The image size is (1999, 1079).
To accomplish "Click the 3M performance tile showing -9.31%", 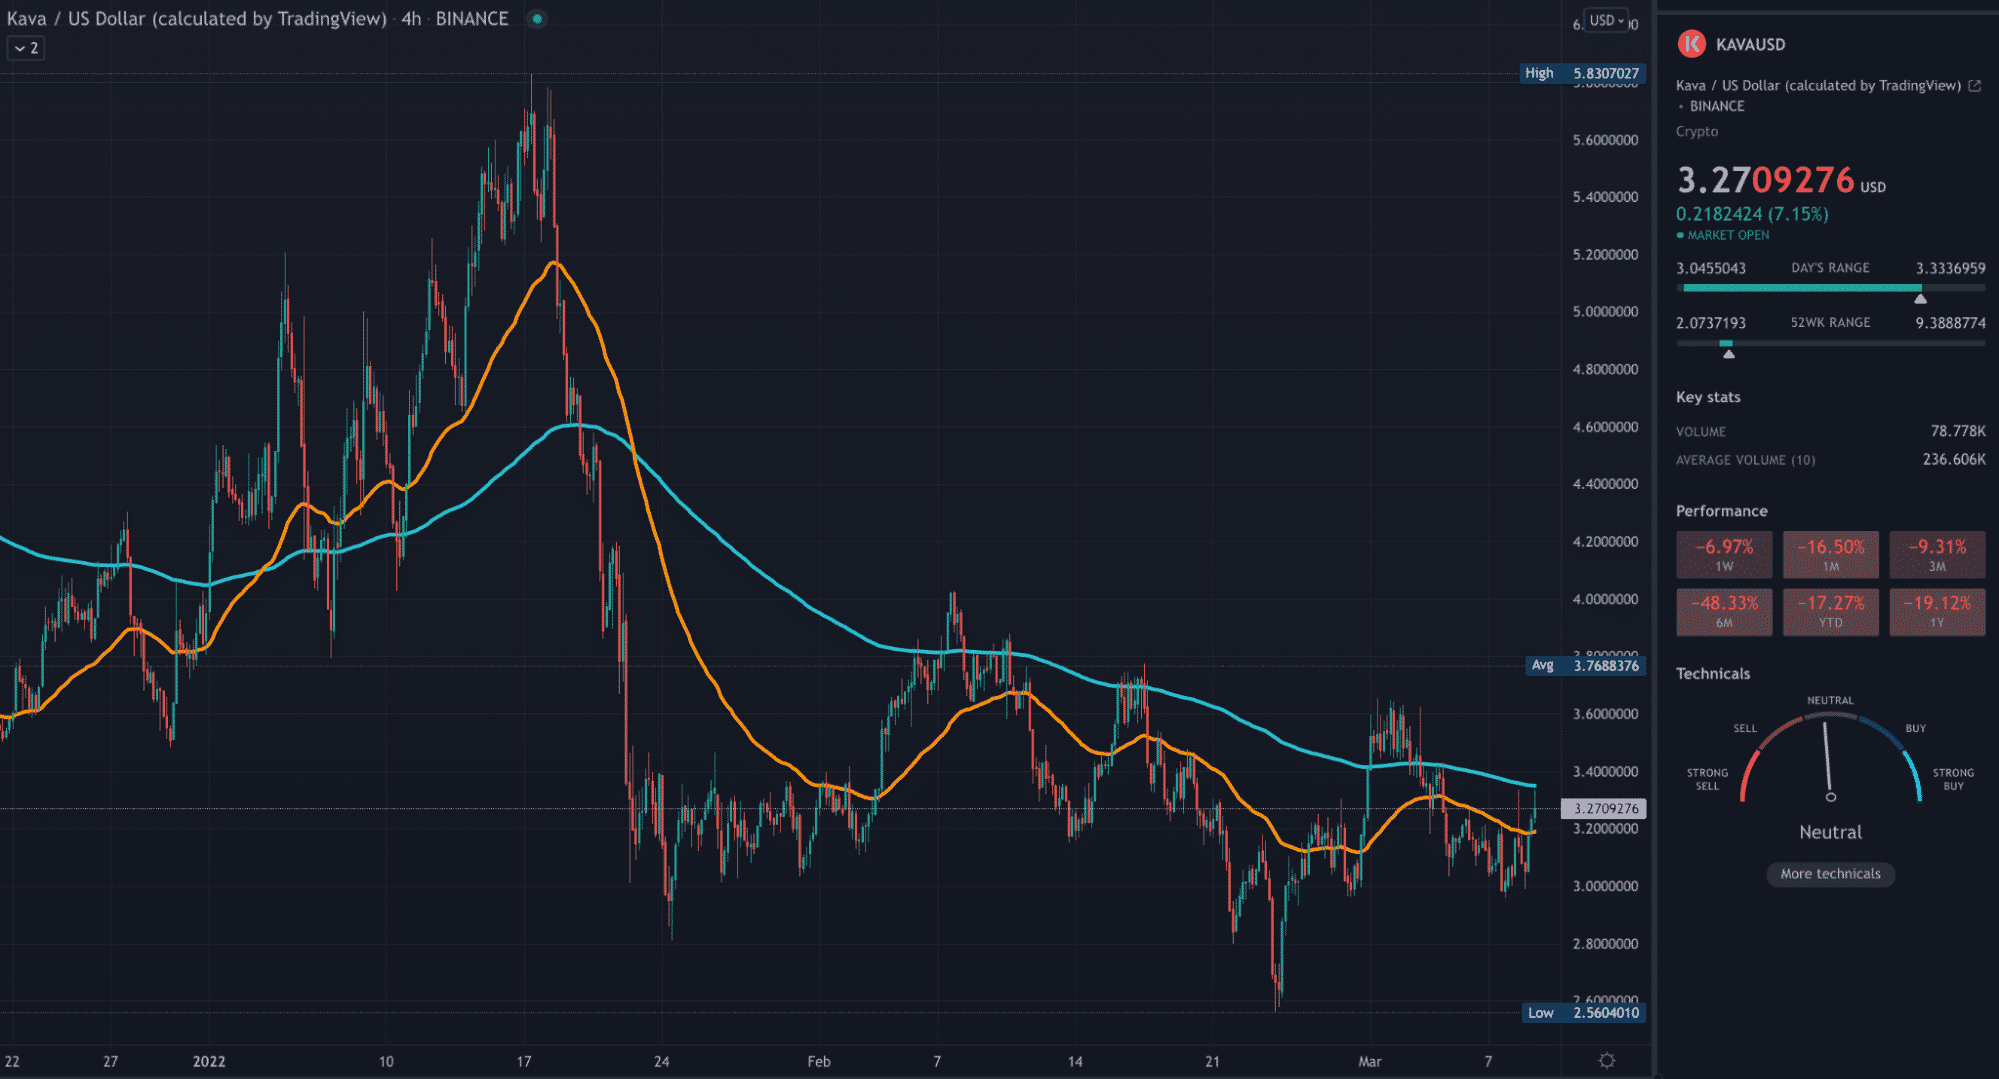I will coord(1937,555).
